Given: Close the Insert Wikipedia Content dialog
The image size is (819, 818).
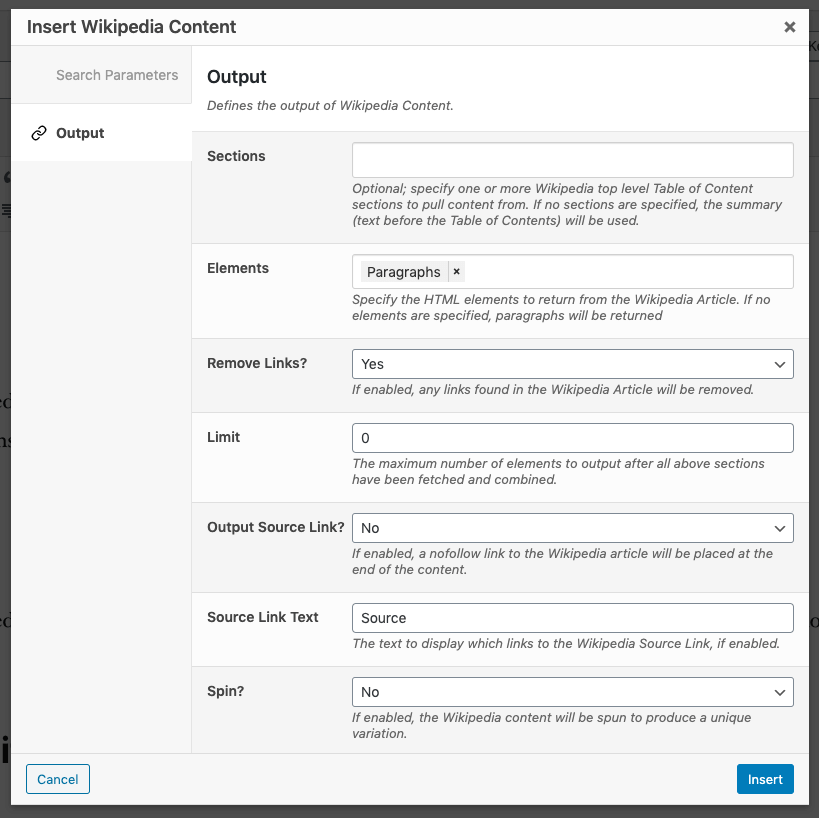Looking at the screenshot, I should [789, 27].
